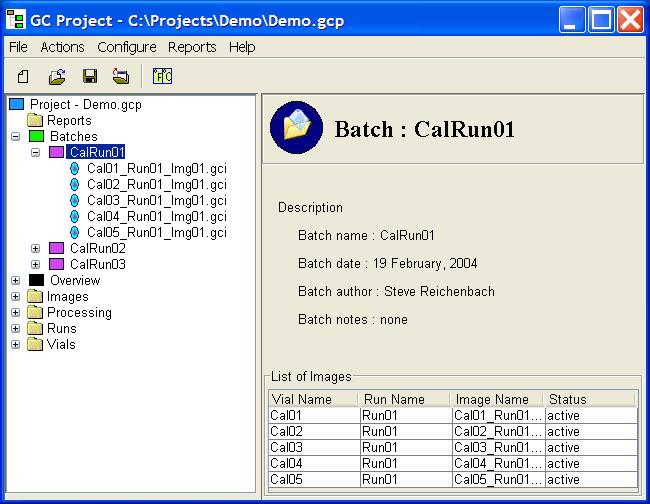650x504 pixels.
Task: Click the GC toolbar icon
Action: (162, 76)
